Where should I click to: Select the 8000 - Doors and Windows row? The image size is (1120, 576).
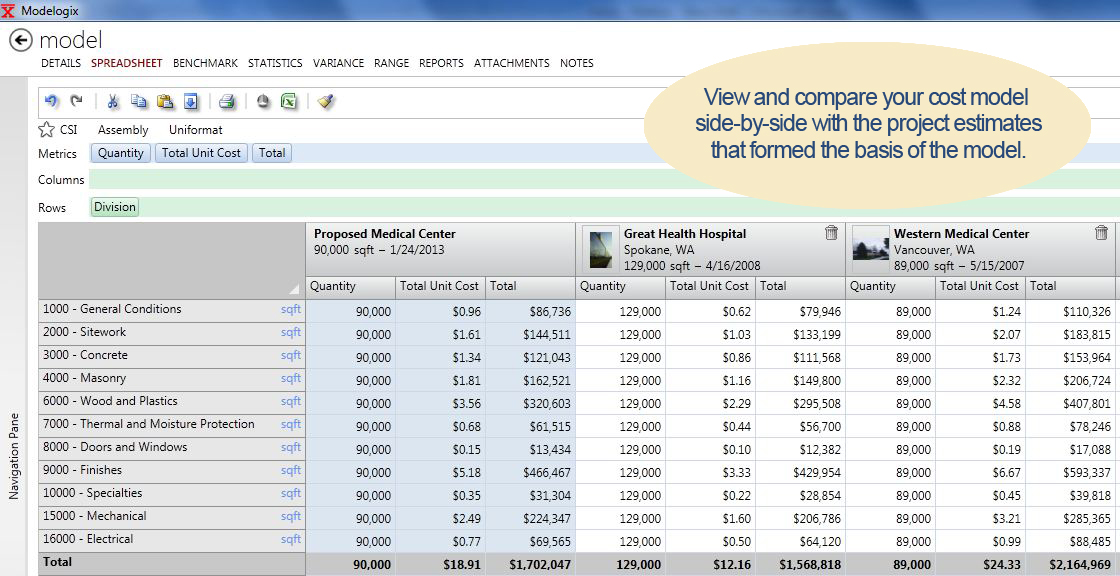coord(171,447)
